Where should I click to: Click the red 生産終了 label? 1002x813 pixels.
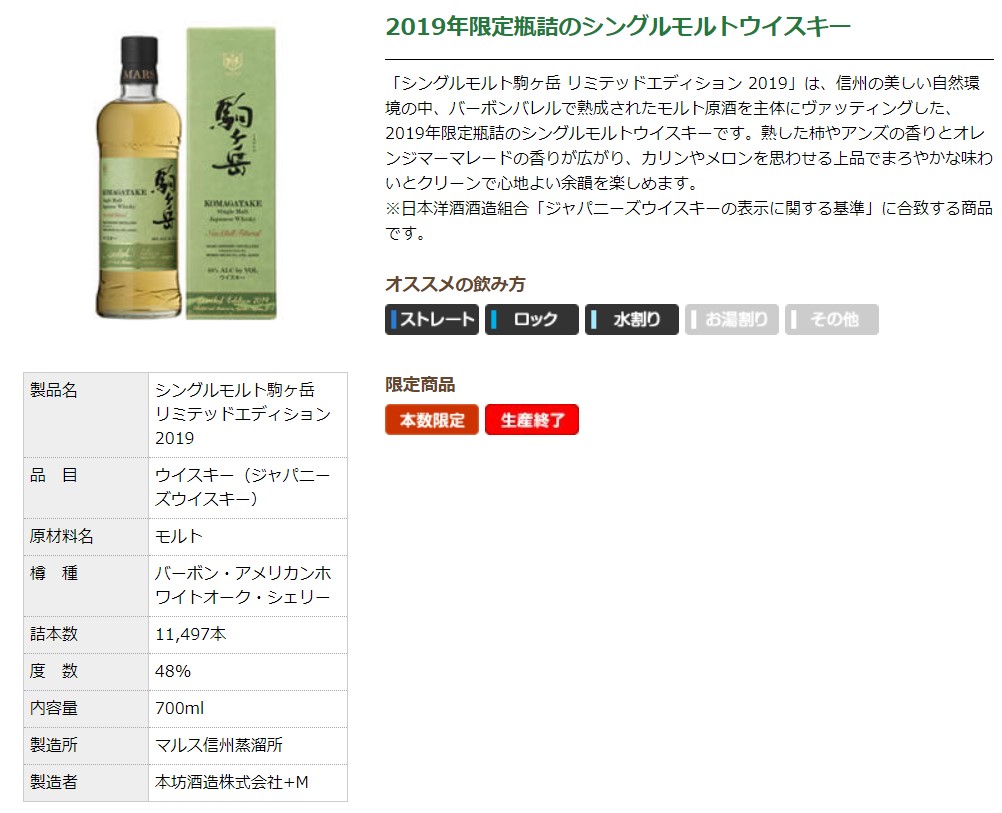point(532,419)
